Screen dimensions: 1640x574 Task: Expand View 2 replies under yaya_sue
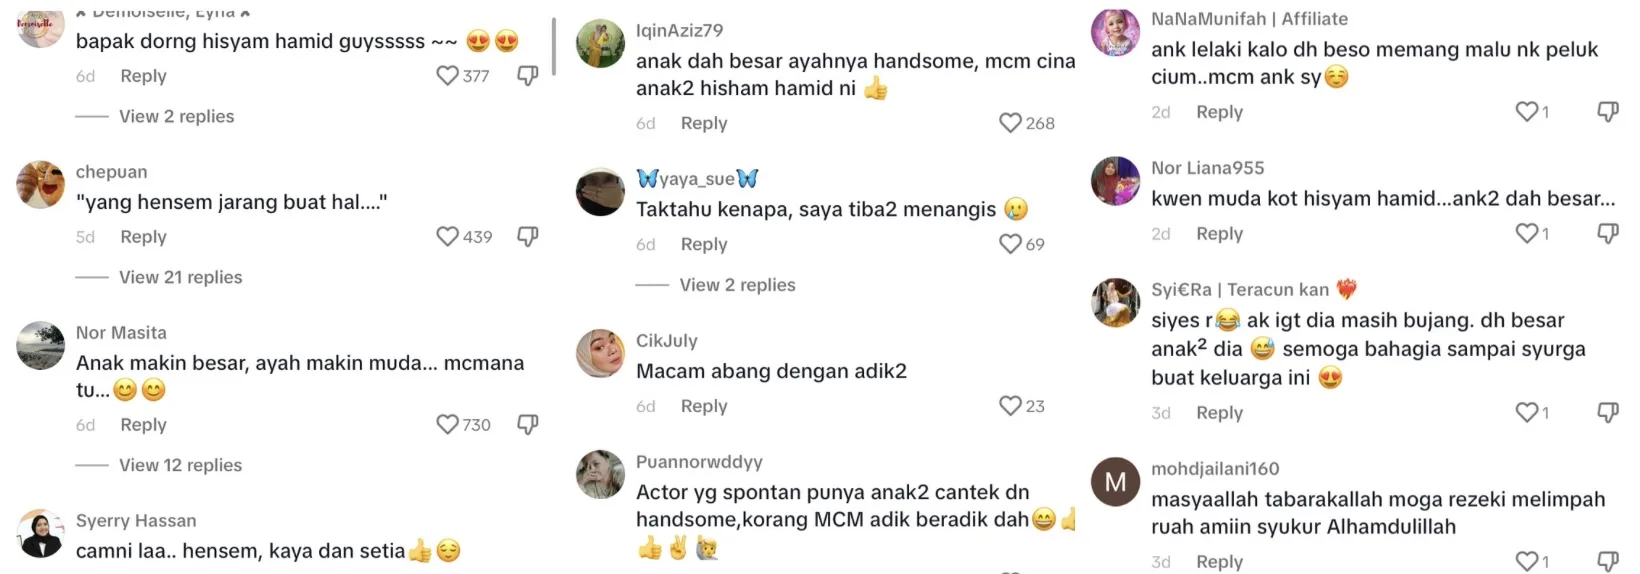[738, 285]
